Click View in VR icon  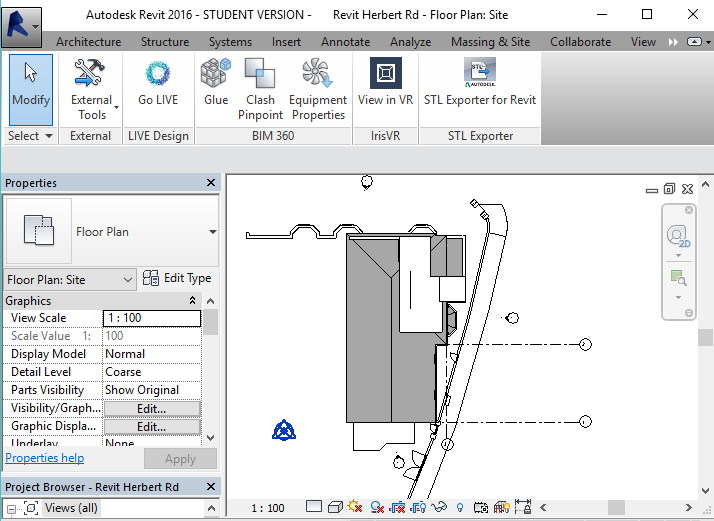pyautogui.click(x=385, y=87)
